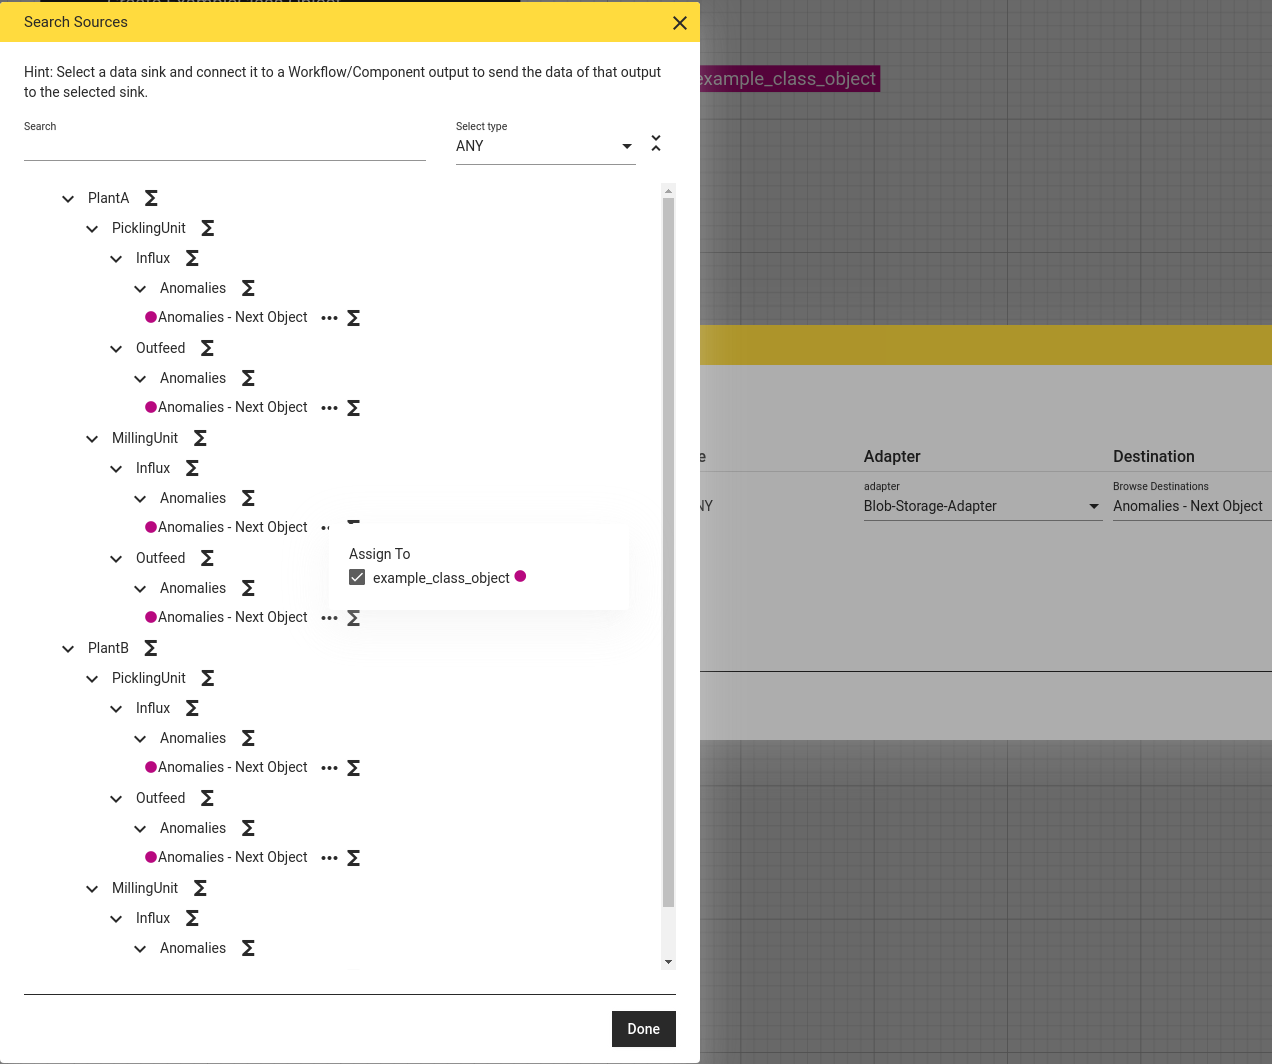This screenshot has height=1064, width=1272.
Task: Open the Select type ANY dropdown
Action: coord(545,146)
